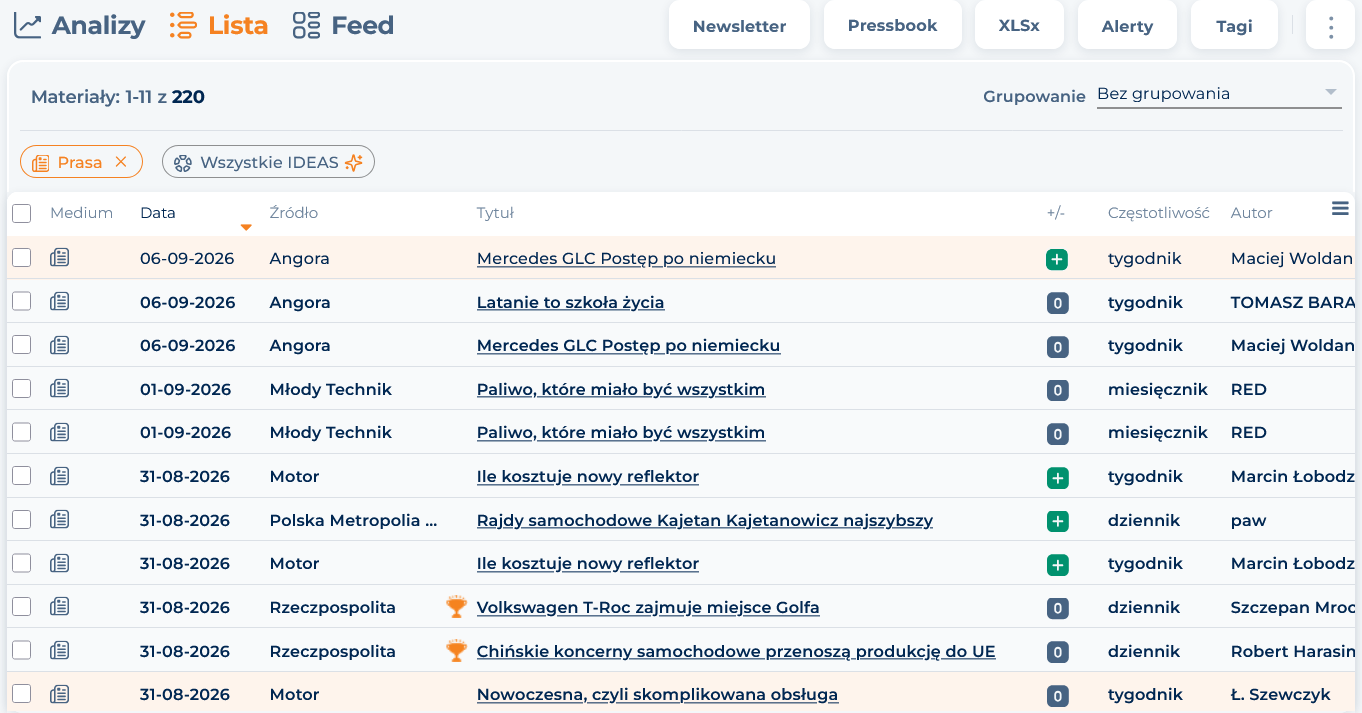Click neutral 0 badge in Chińskie koncerny row
This screenshot has width=1362, height=713.
pyautogui.click(x=1057, y=652)
